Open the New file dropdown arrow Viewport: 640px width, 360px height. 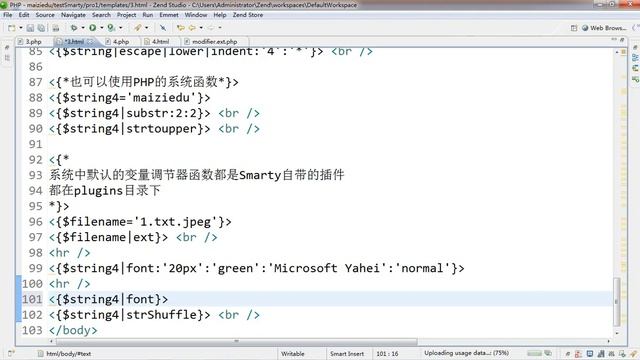click(20, 28)
